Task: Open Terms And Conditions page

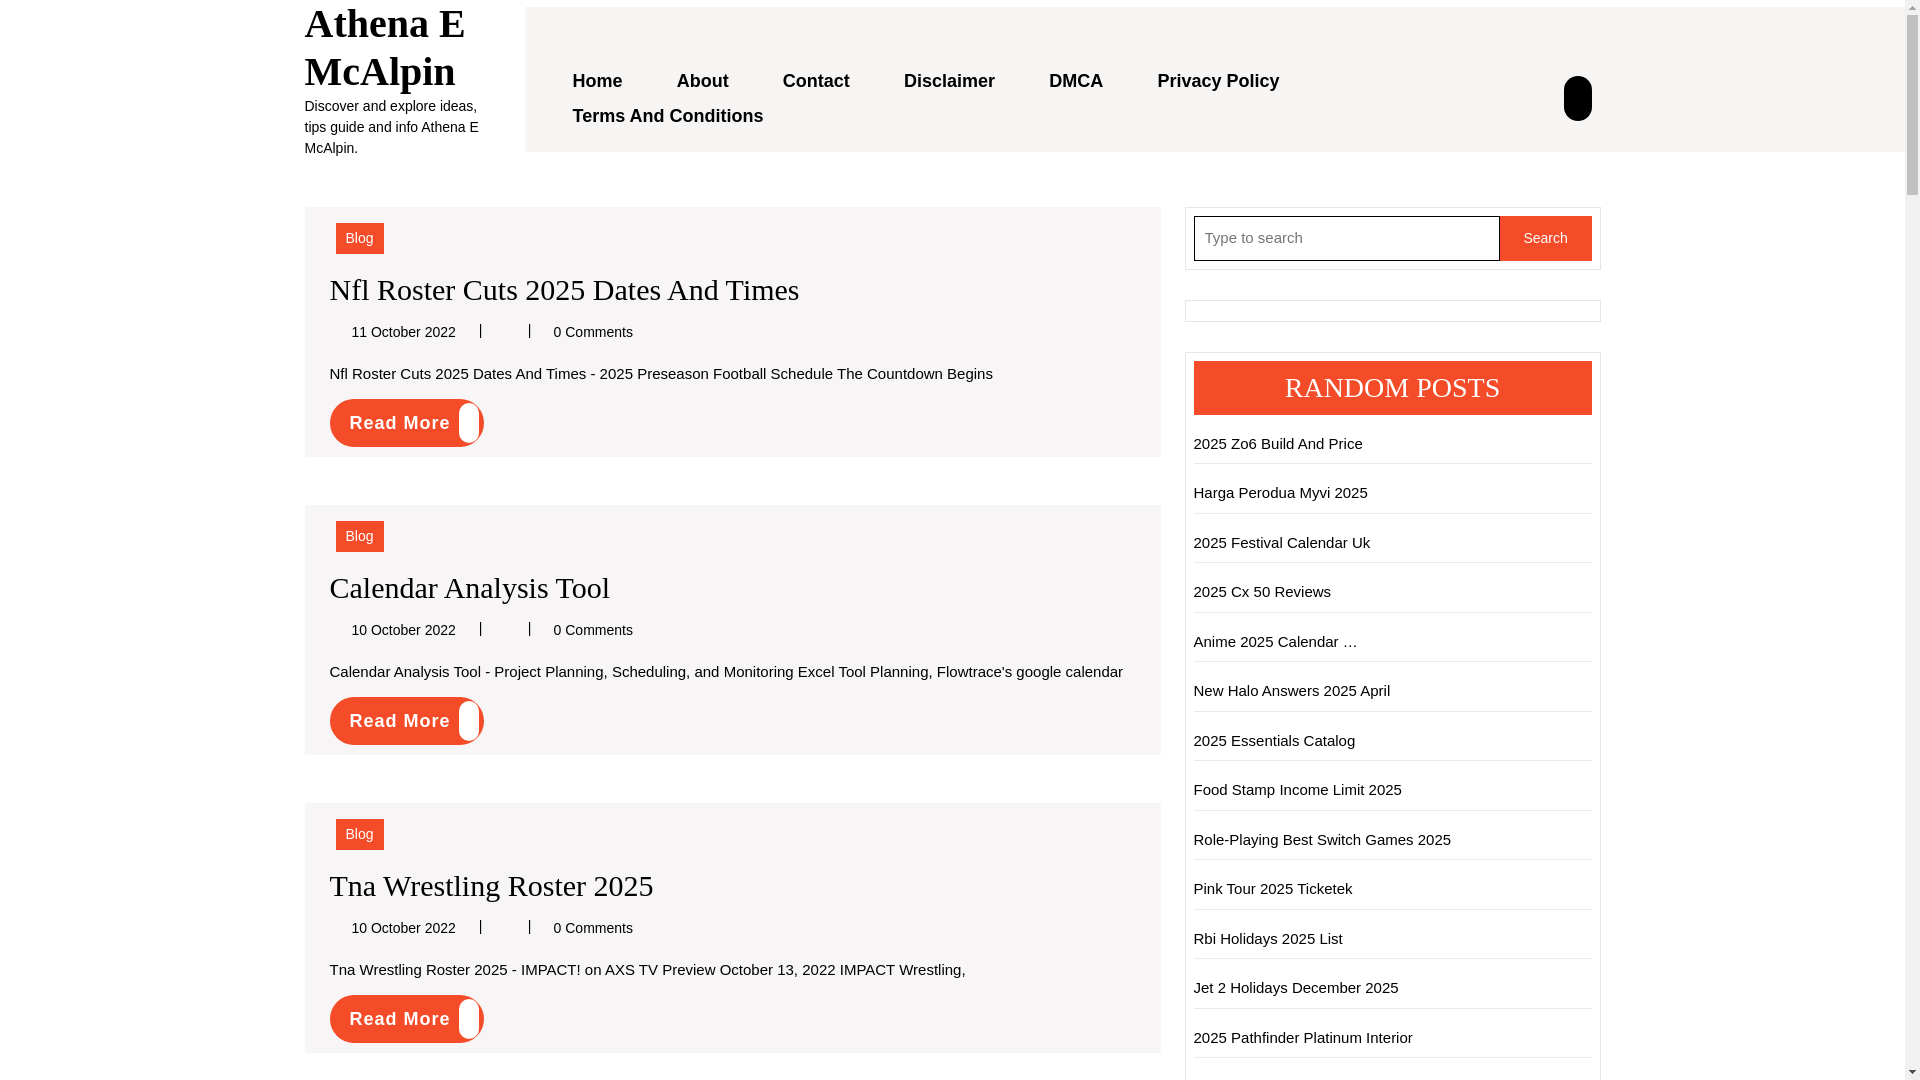Action: point(667,116)
